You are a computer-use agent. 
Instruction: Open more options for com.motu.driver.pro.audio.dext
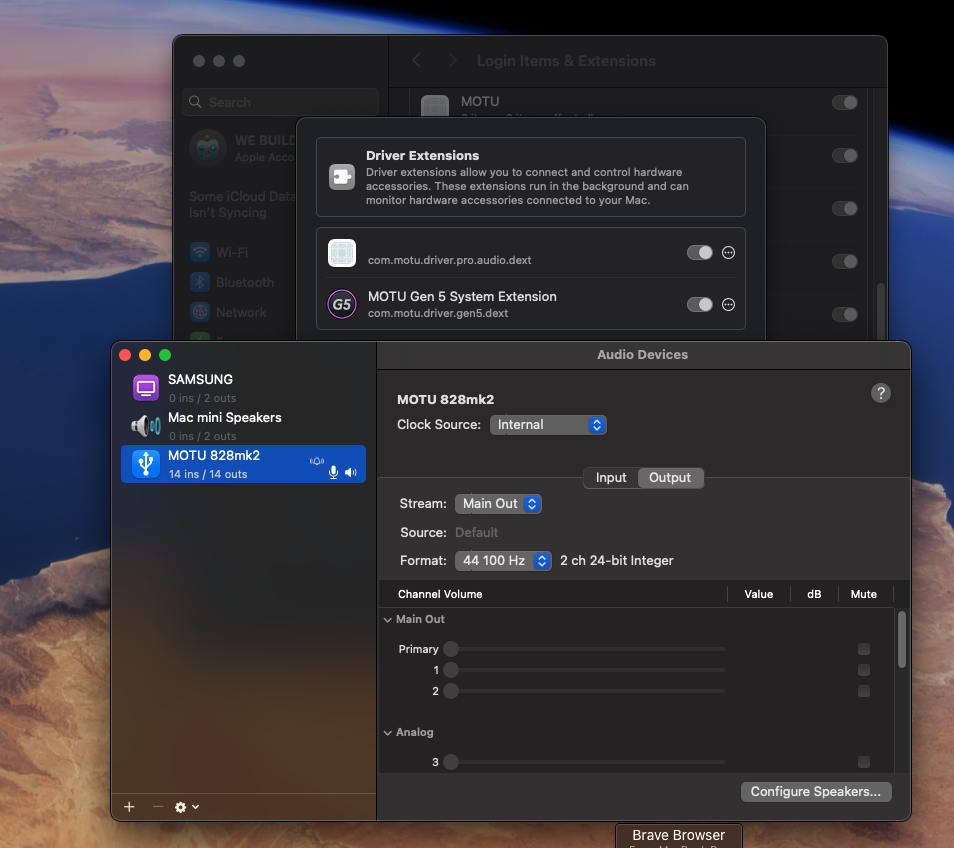click(728, 252)
